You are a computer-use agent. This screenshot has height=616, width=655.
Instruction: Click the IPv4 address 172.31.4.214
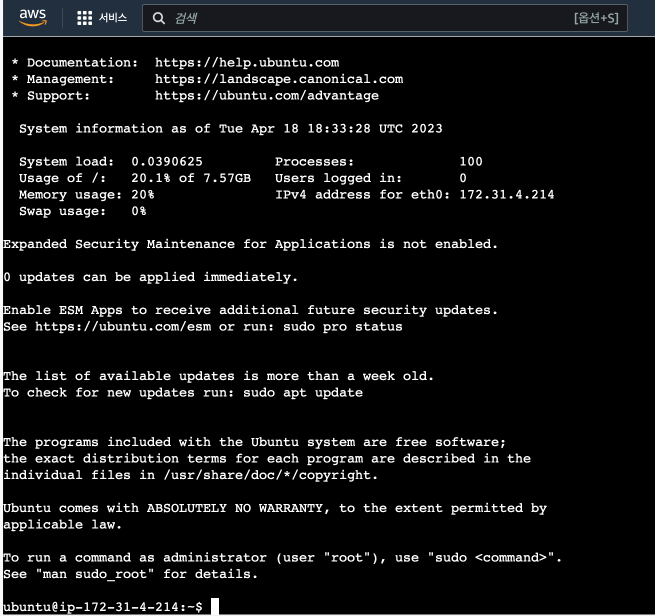pos(507,195)
